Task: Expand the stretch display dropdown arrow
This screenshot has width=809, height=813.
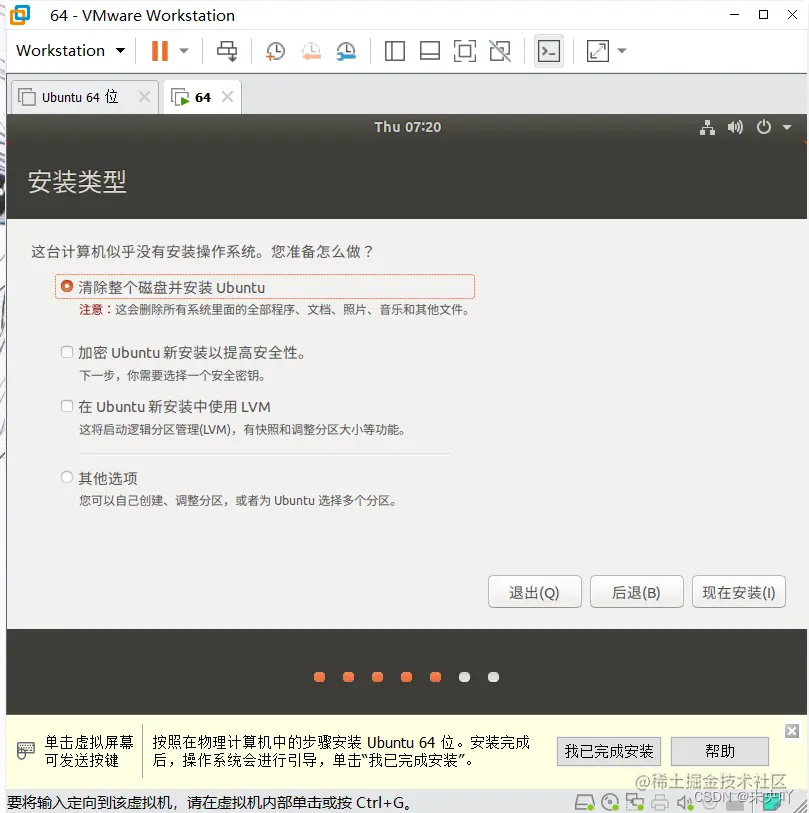Action: click(622, 51)
